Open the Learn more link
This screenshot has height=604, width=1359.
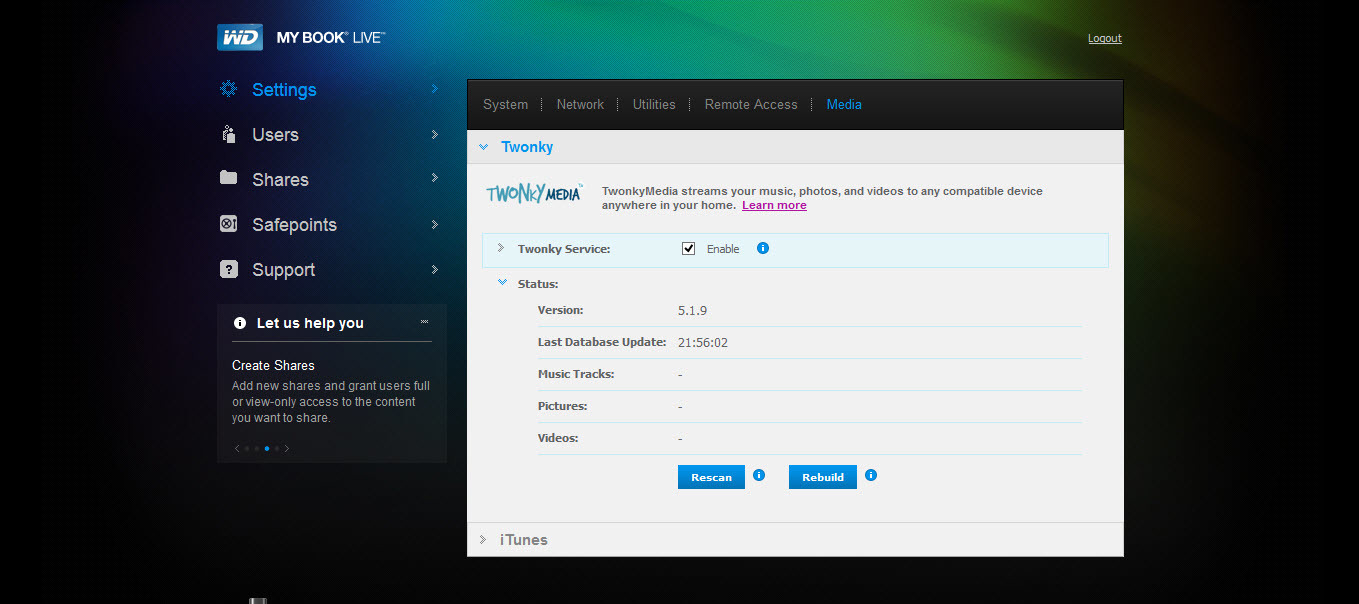pos(774,205)
